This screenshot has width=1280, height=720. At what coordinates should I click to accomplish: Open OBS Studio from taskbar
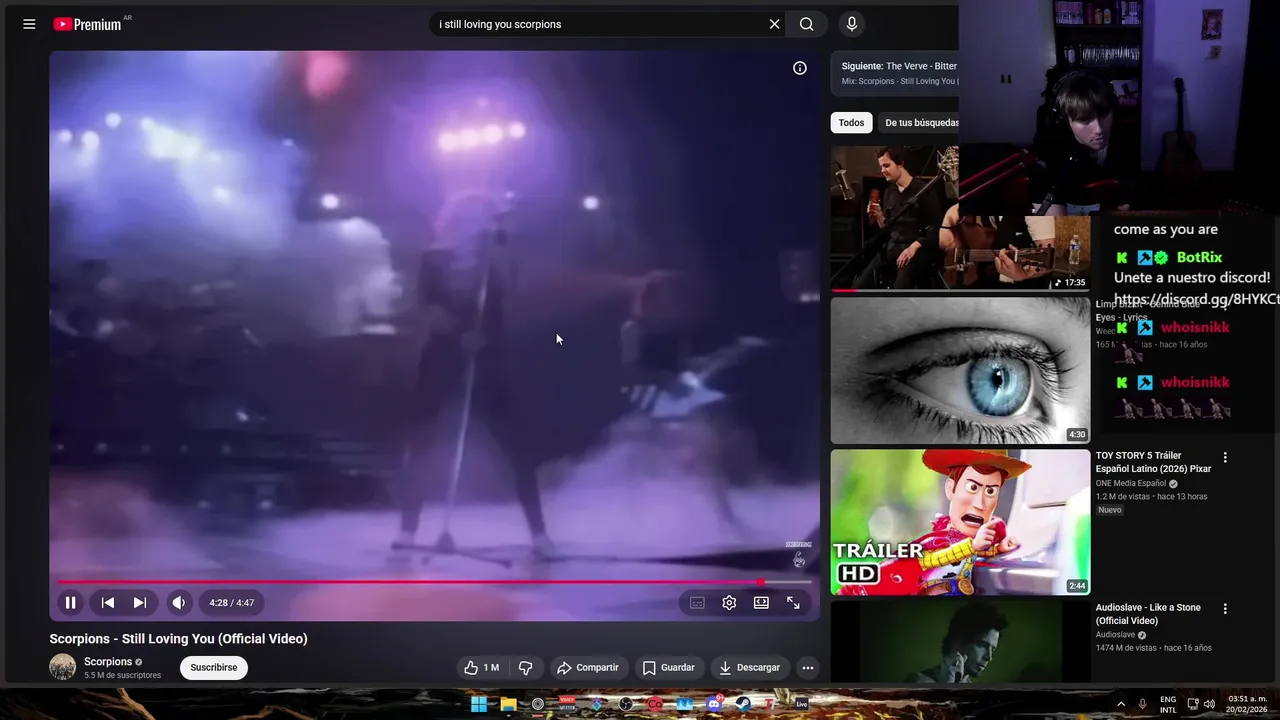(626, 704)
